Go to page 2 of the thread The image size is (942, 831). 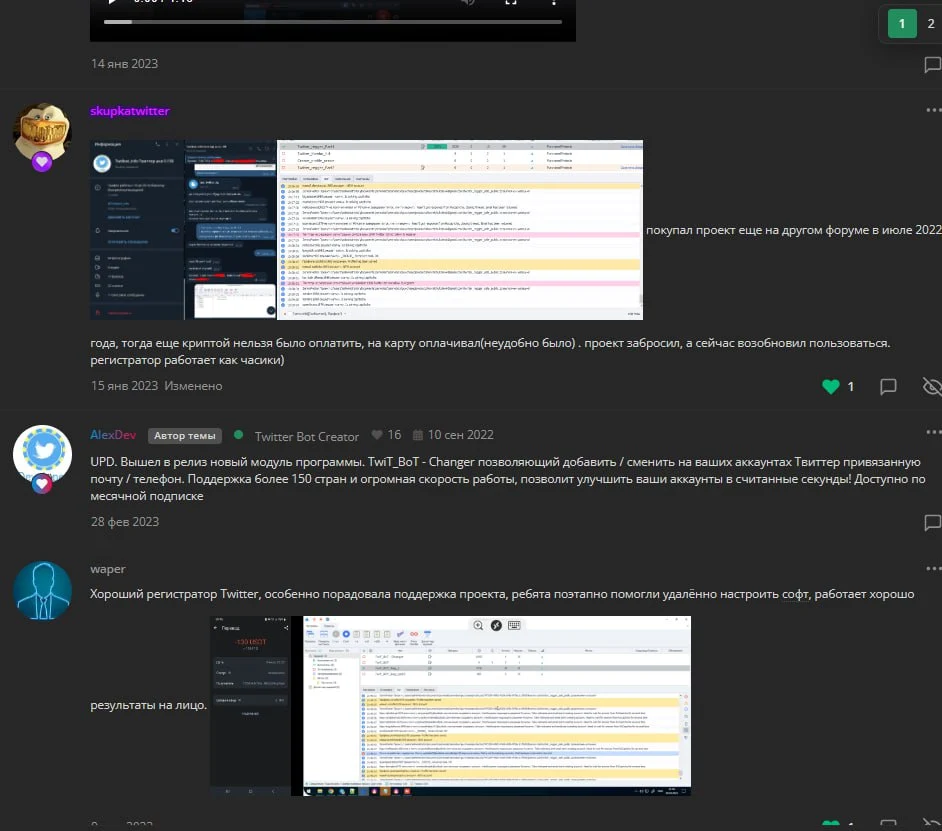point(931,24)
